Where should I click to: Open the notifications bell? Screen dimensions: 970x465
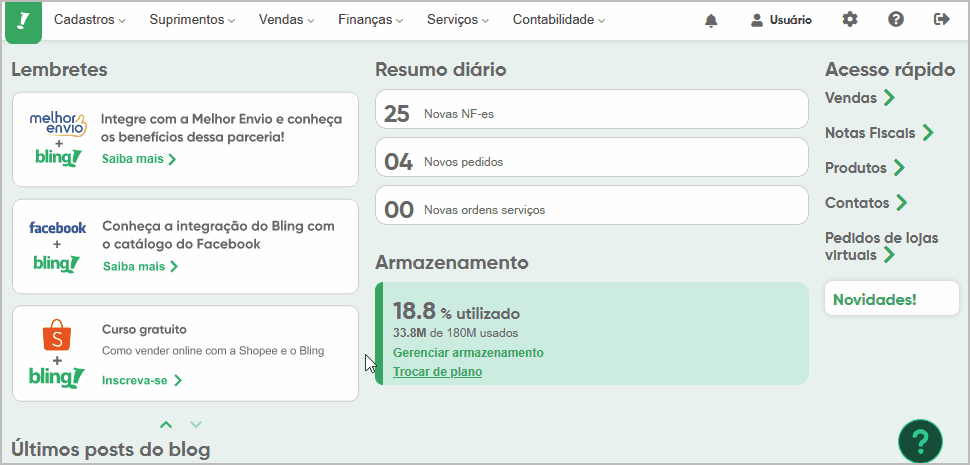(711, 20)
